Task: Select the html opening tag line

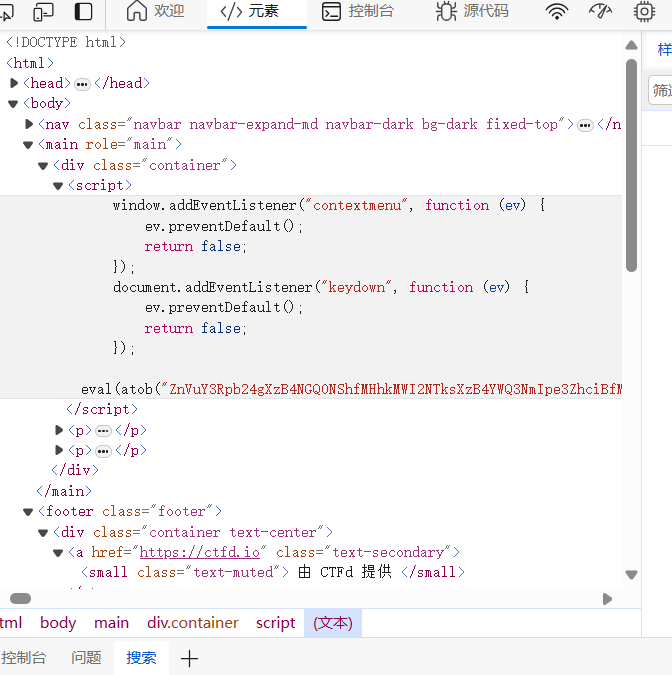Action: coord(30,63)
